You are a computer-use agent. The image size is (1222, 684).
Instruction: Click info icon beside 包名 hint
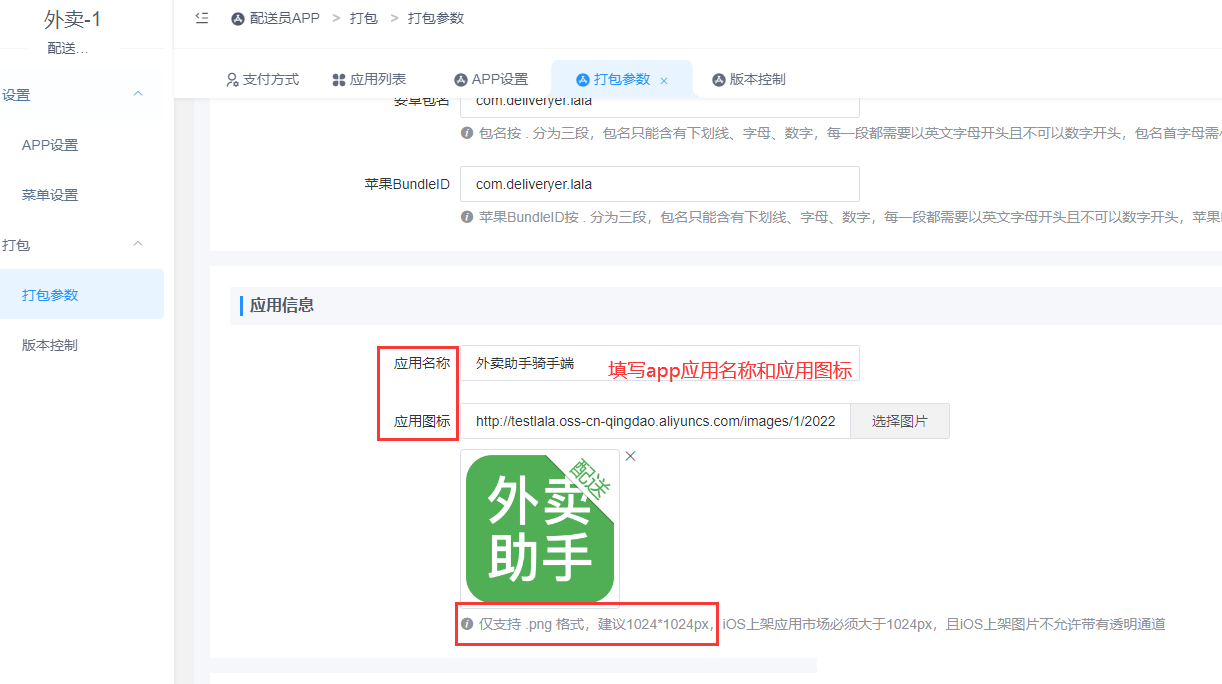[467, 132]
